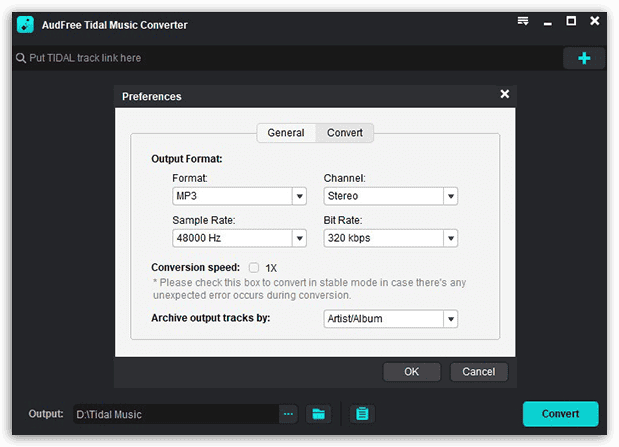Click the Conversion speed label
This screenshot has width=619, height=447.
(x=195, y=267)
